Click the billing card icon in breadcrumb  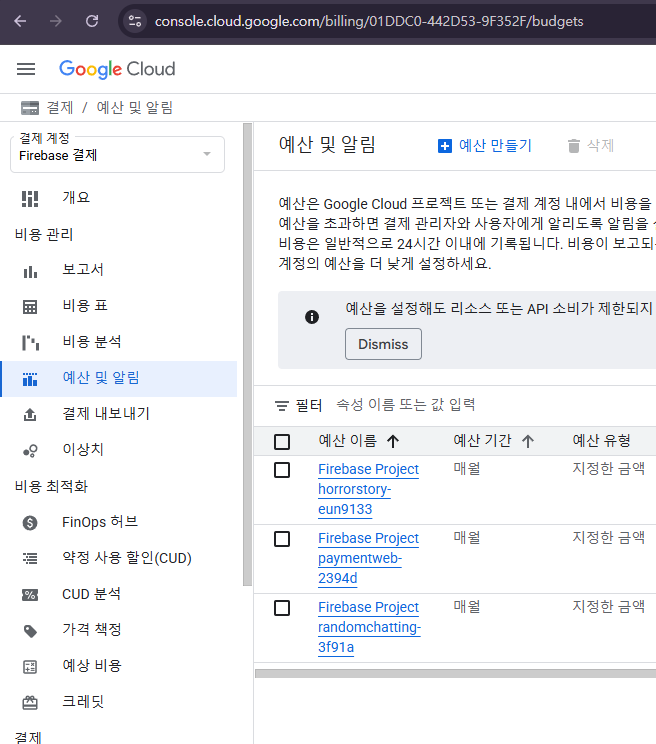(x=30, y=108)
